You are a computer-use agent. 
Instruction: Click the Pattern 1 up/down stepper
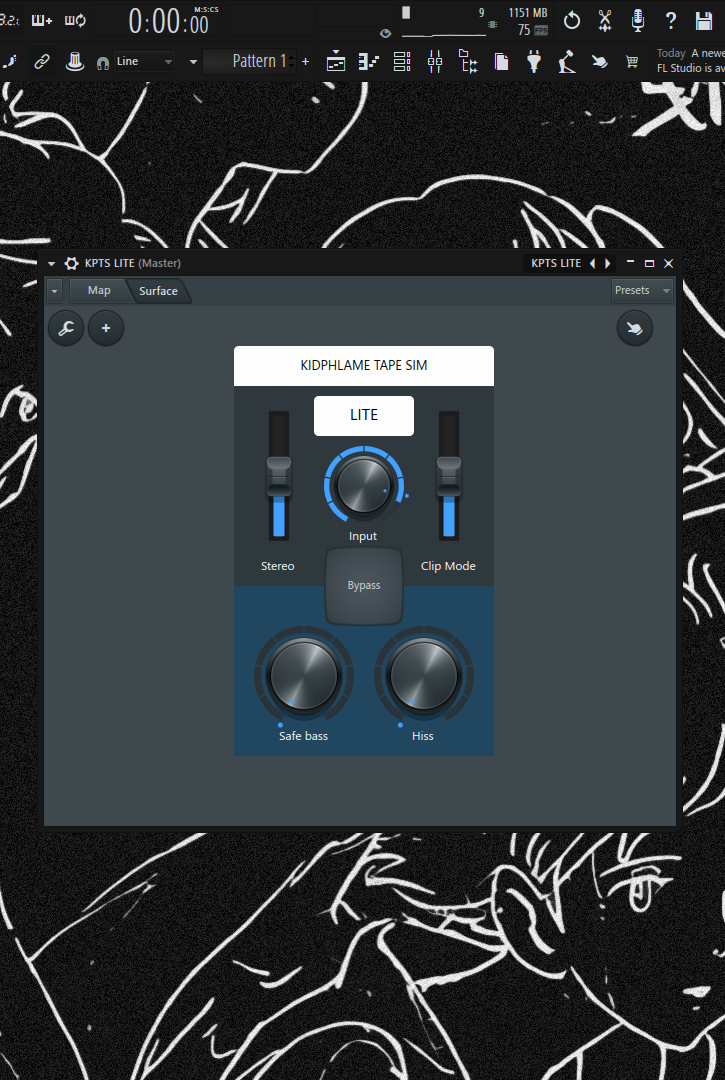coord(292,61)
